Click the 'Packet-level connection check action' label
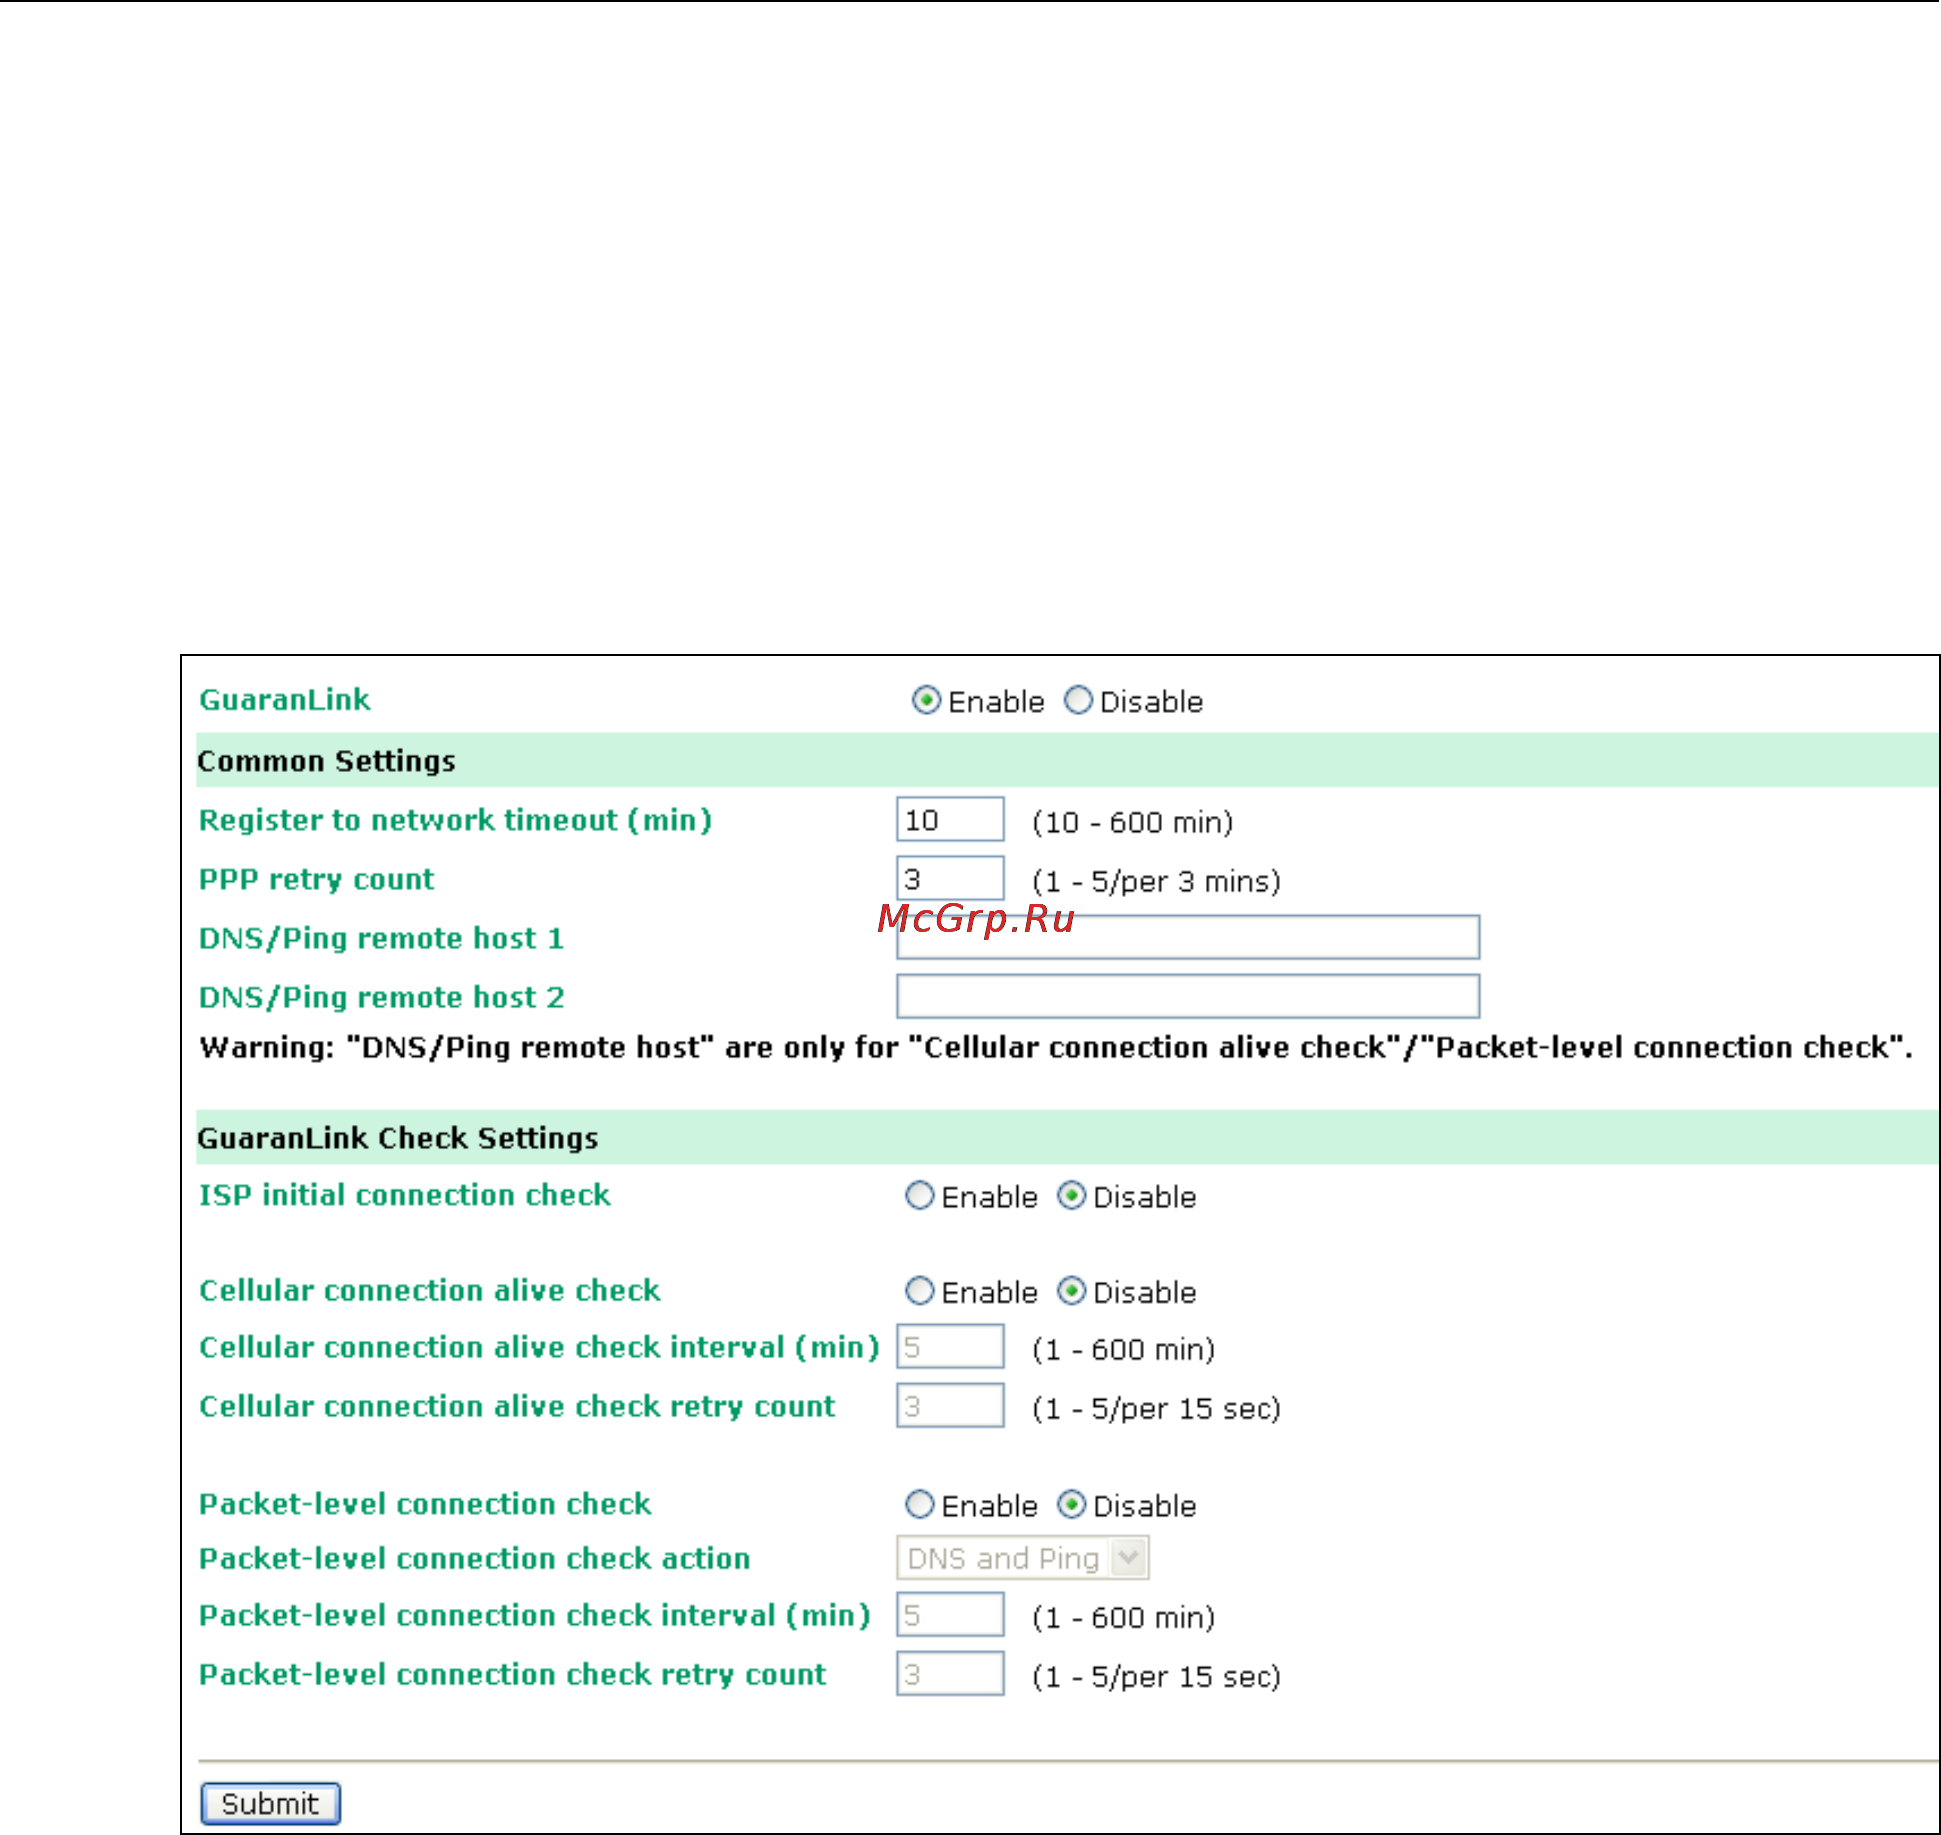 click(474, 1559)
